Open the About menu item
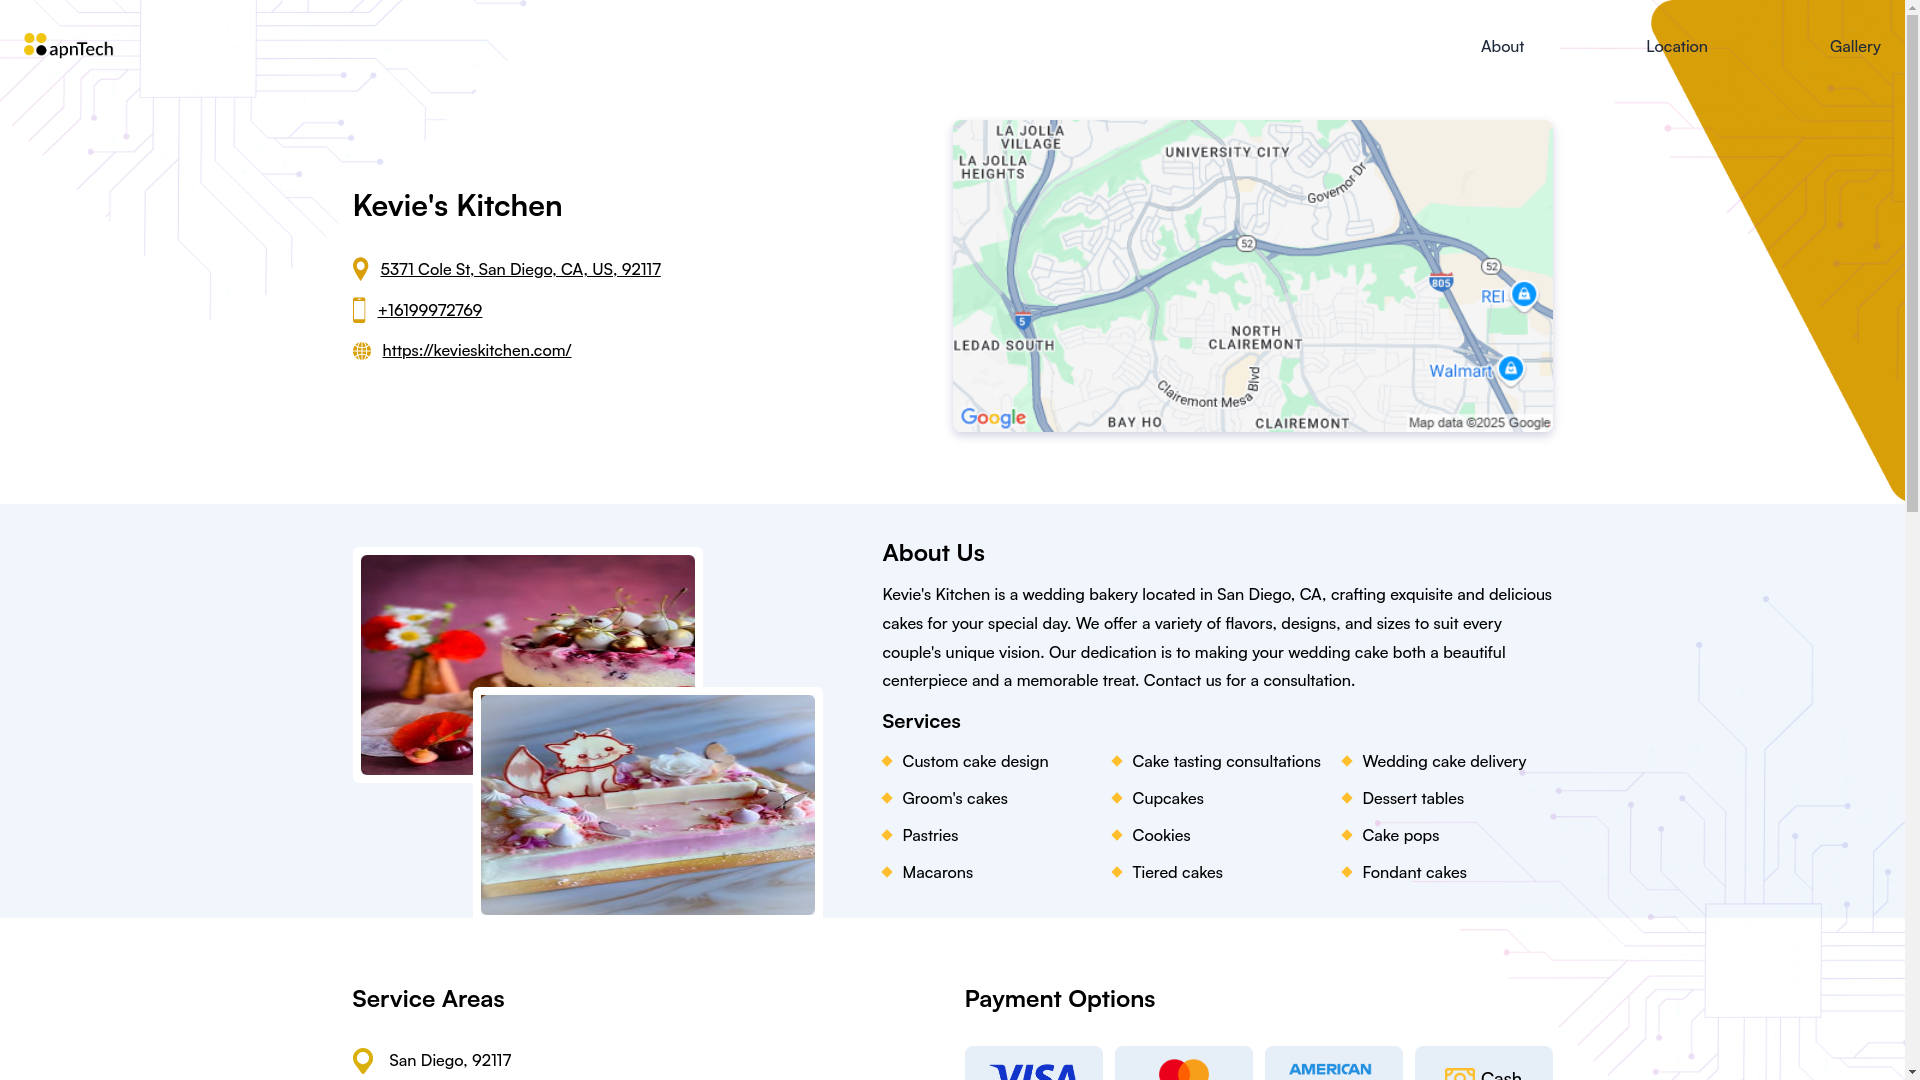 [x=1502, y=46]
